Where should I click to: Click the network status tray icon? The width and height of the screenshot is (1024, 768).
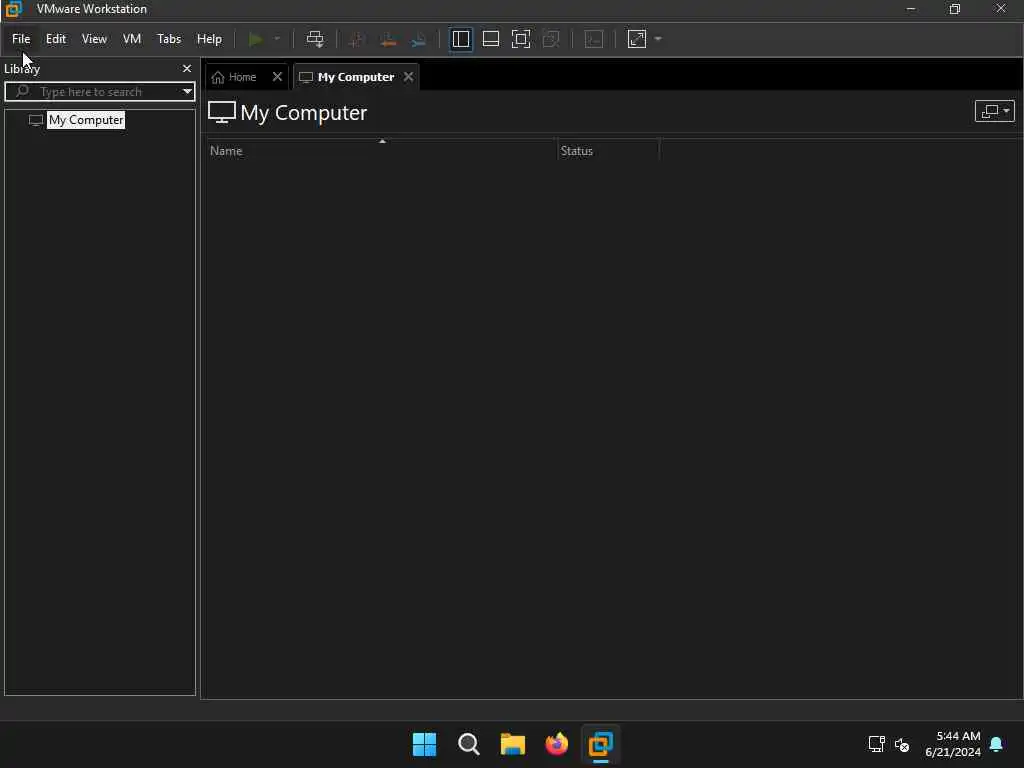click(x=876, y=744)
